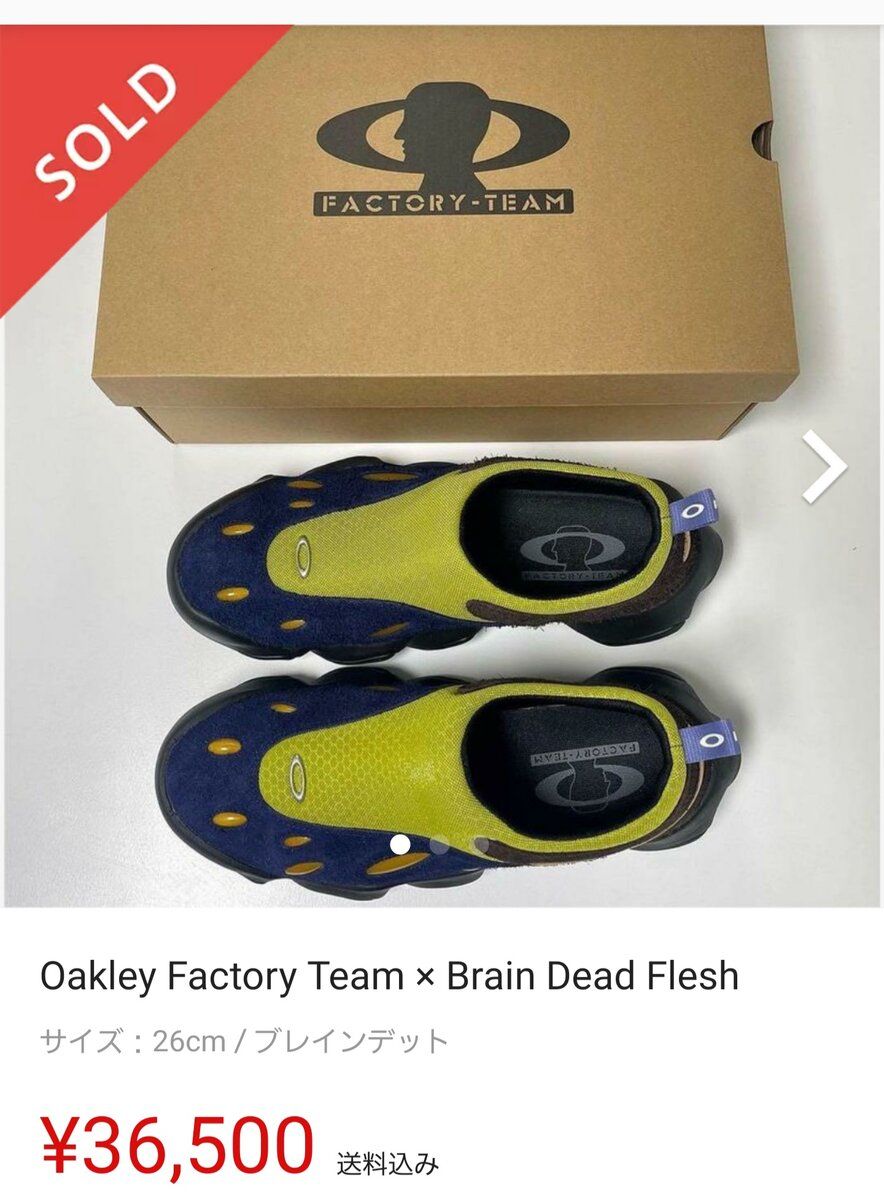Open the ブレインデット brand link
The width and height of the screenshot is (884, 1200).
(x=351, y=1041)
